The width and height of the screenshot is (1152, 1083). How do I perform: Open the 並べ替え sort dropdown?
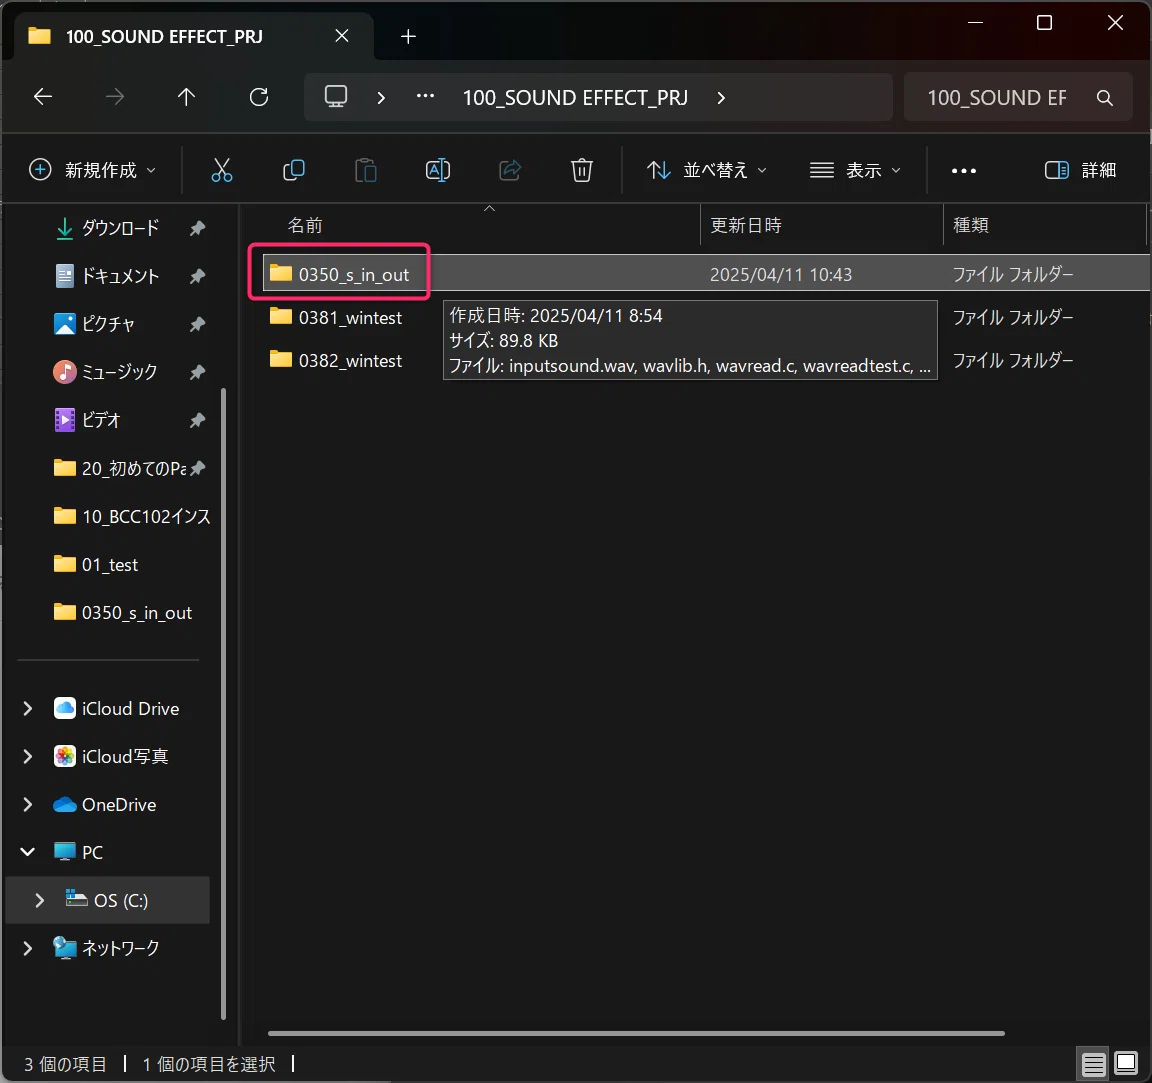[x=707, y=170]
